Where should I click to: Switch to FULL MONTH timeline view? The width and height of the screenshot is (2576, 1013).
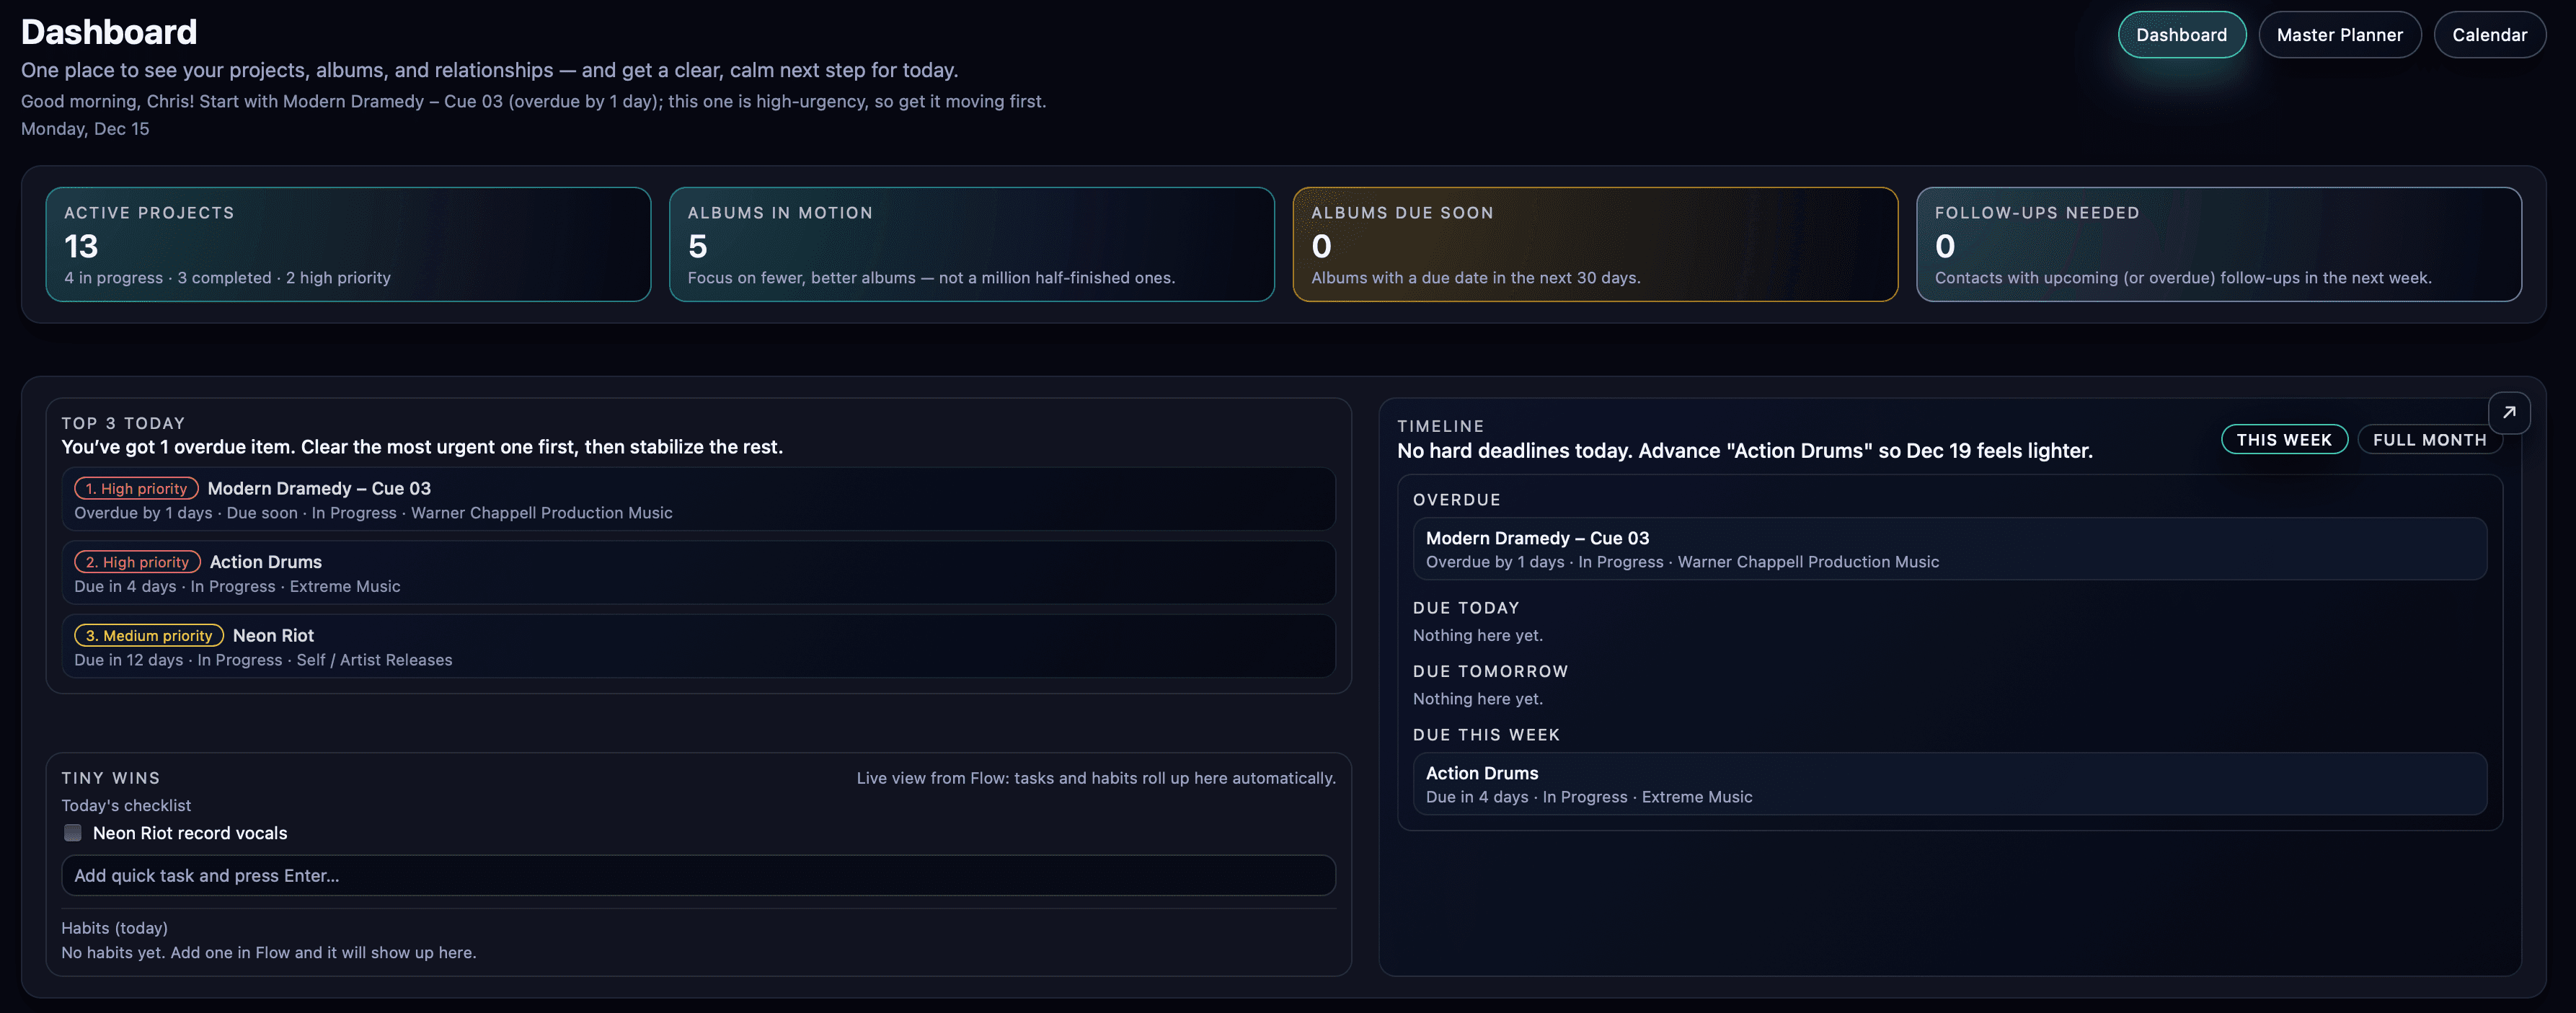2430,439
